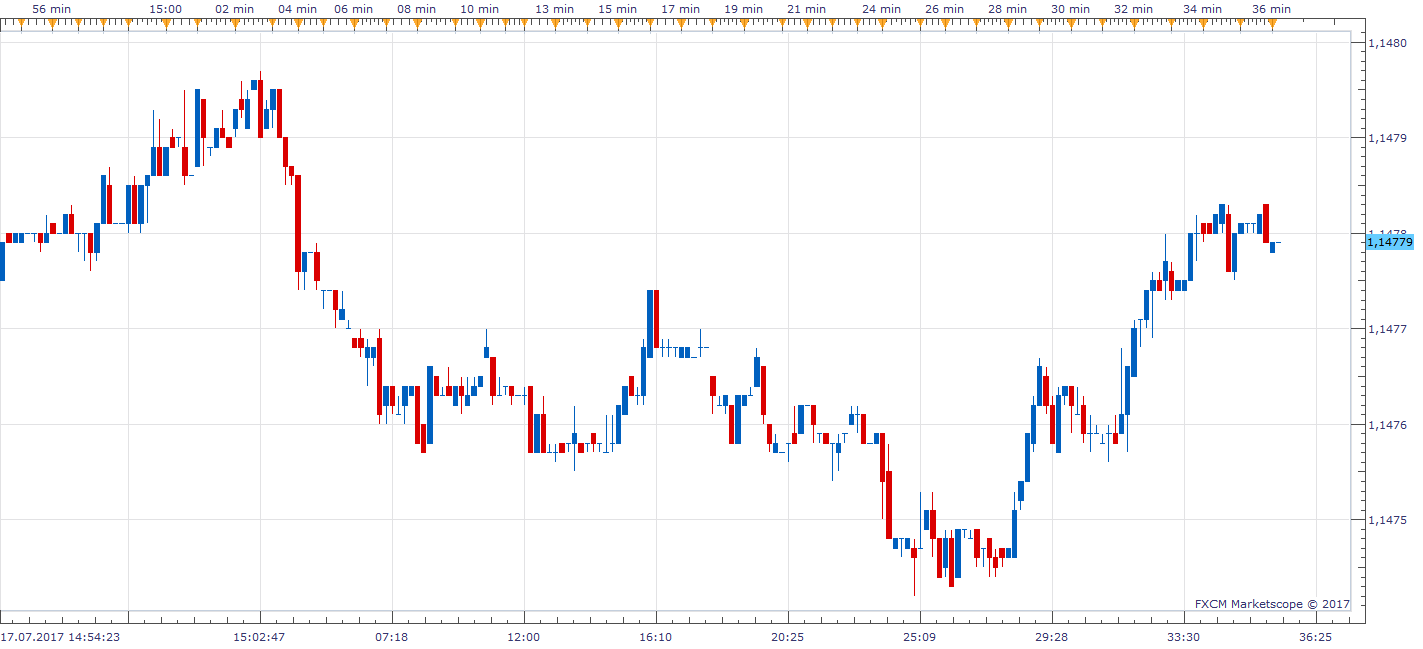Choose the marker below "21 min"
This screenshot has width=1423, height=649.
click(806, 22)
